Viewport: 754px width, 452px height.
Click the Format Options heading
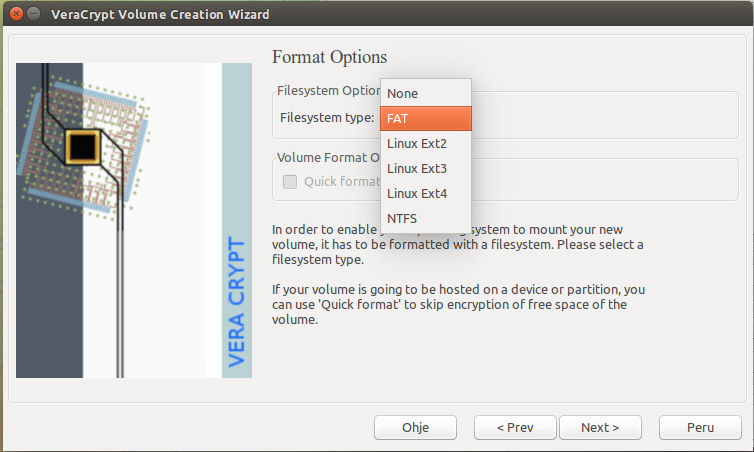point(329,57)
